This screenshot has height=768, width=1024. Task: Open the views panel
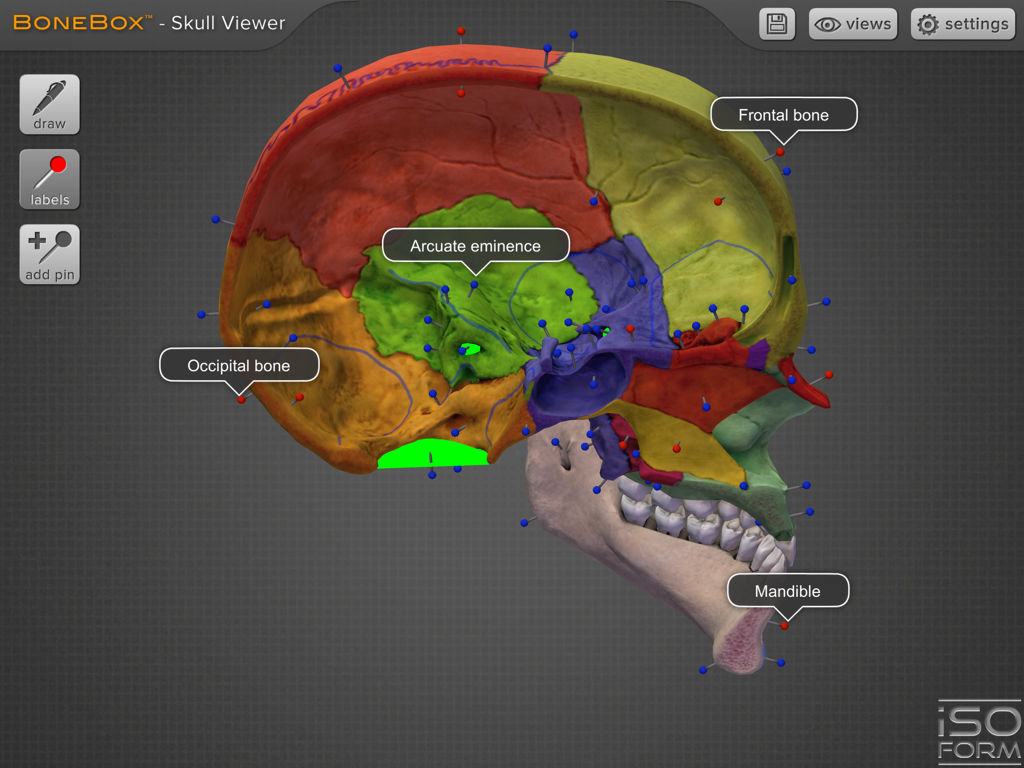pyautogui.click(x=852, y=24)
